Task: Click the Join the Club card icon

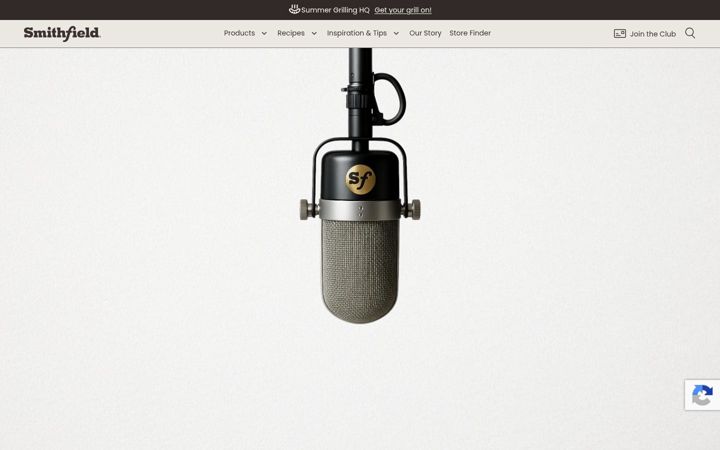Action: (619, 34)
